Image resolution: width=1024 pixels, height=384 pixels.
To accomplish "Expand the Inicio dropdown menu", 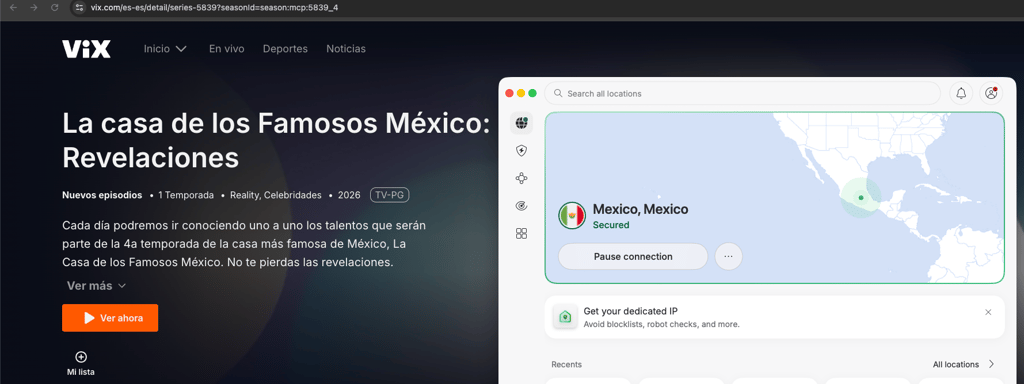I will coord(165,49).
